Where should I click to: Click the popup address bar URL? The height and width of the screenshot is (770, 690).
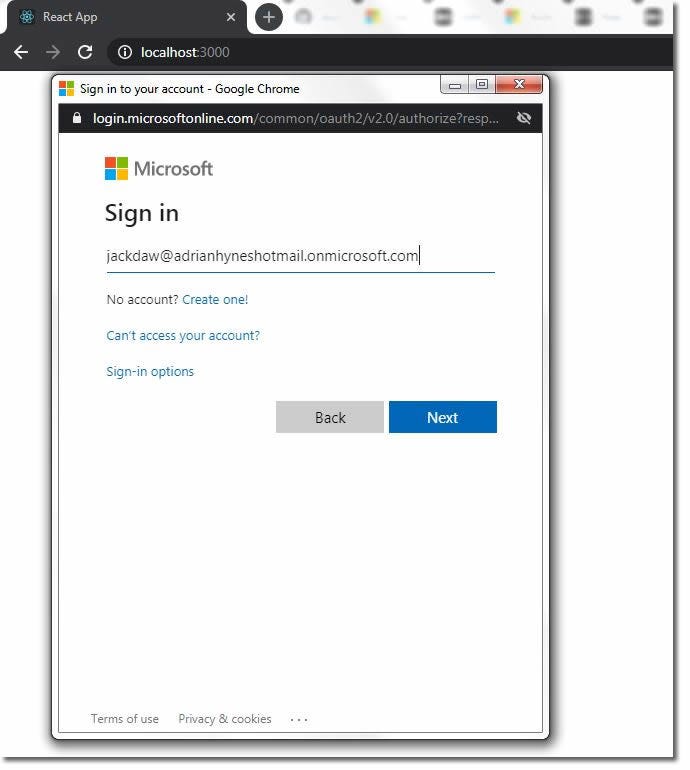296,118
